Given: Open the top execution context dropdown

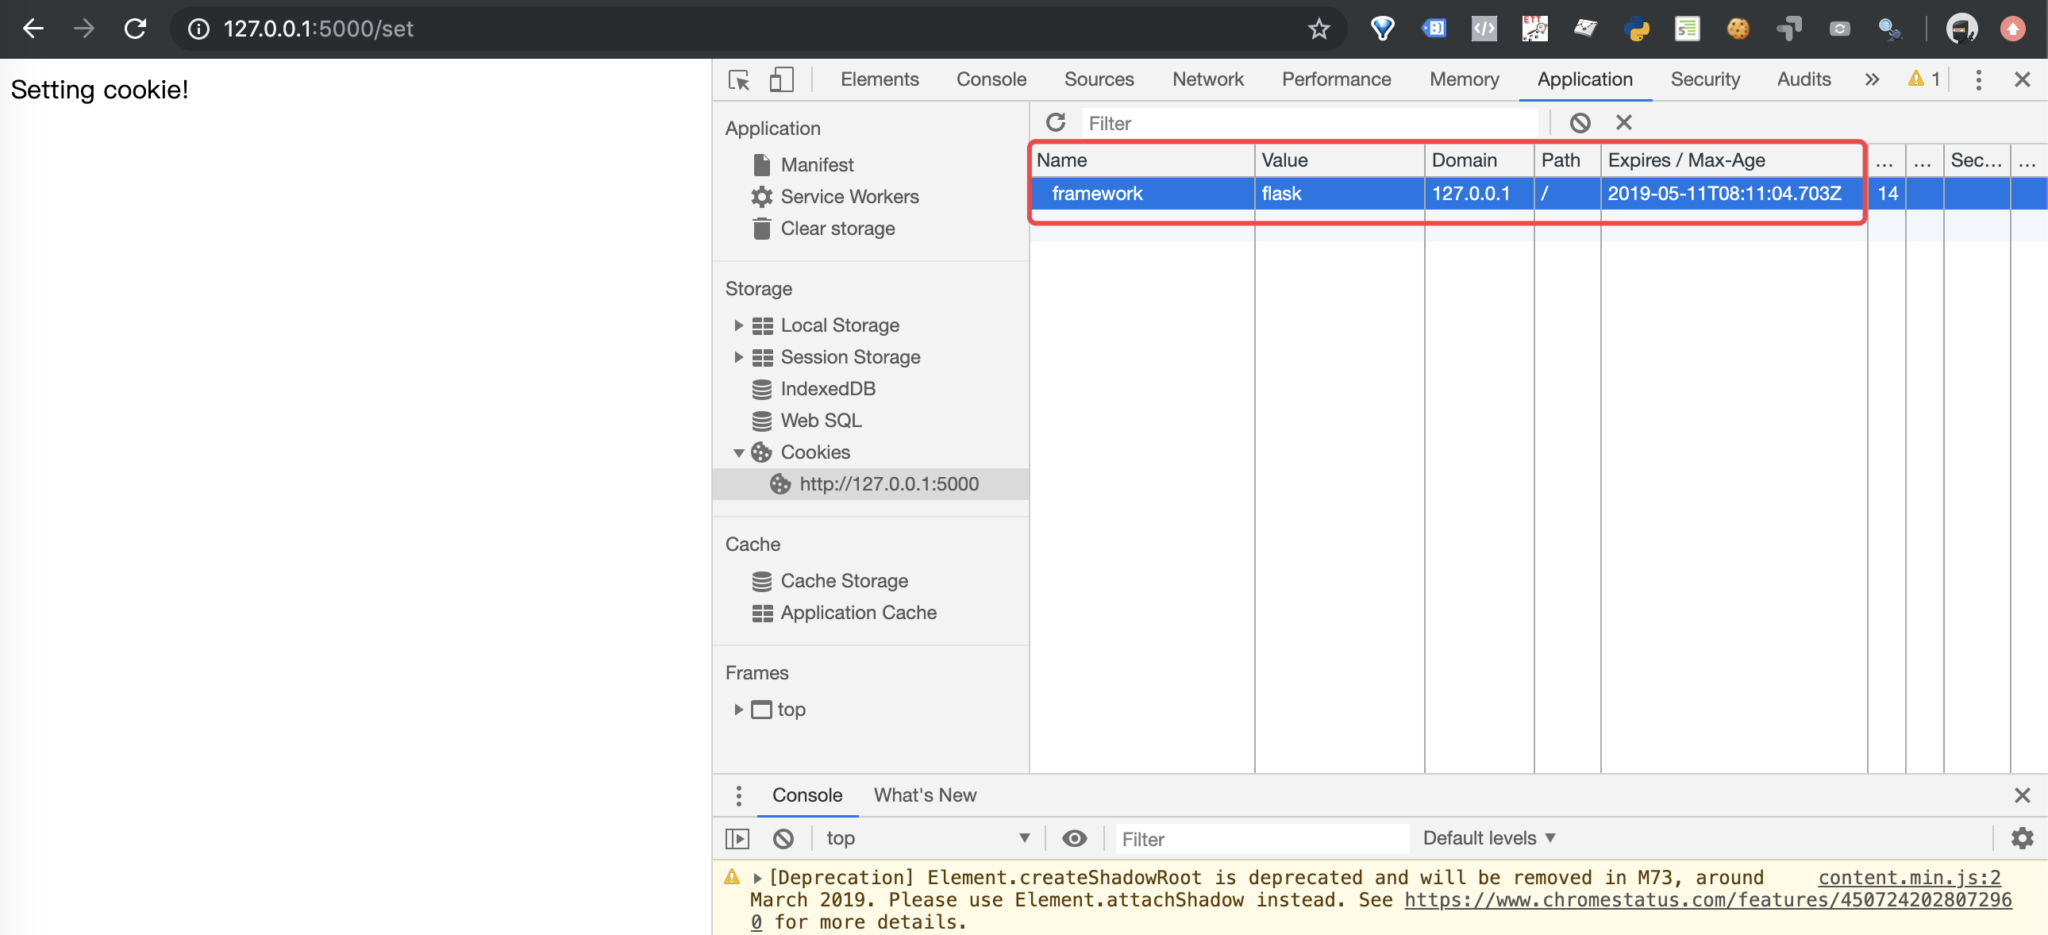Looking at the screenshot, I should (928, 838).
